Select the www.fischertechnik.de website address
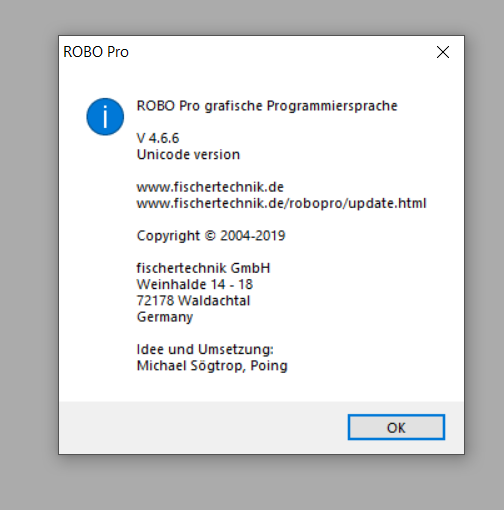Viewport: 504px width, 510px height. [210, 187]
